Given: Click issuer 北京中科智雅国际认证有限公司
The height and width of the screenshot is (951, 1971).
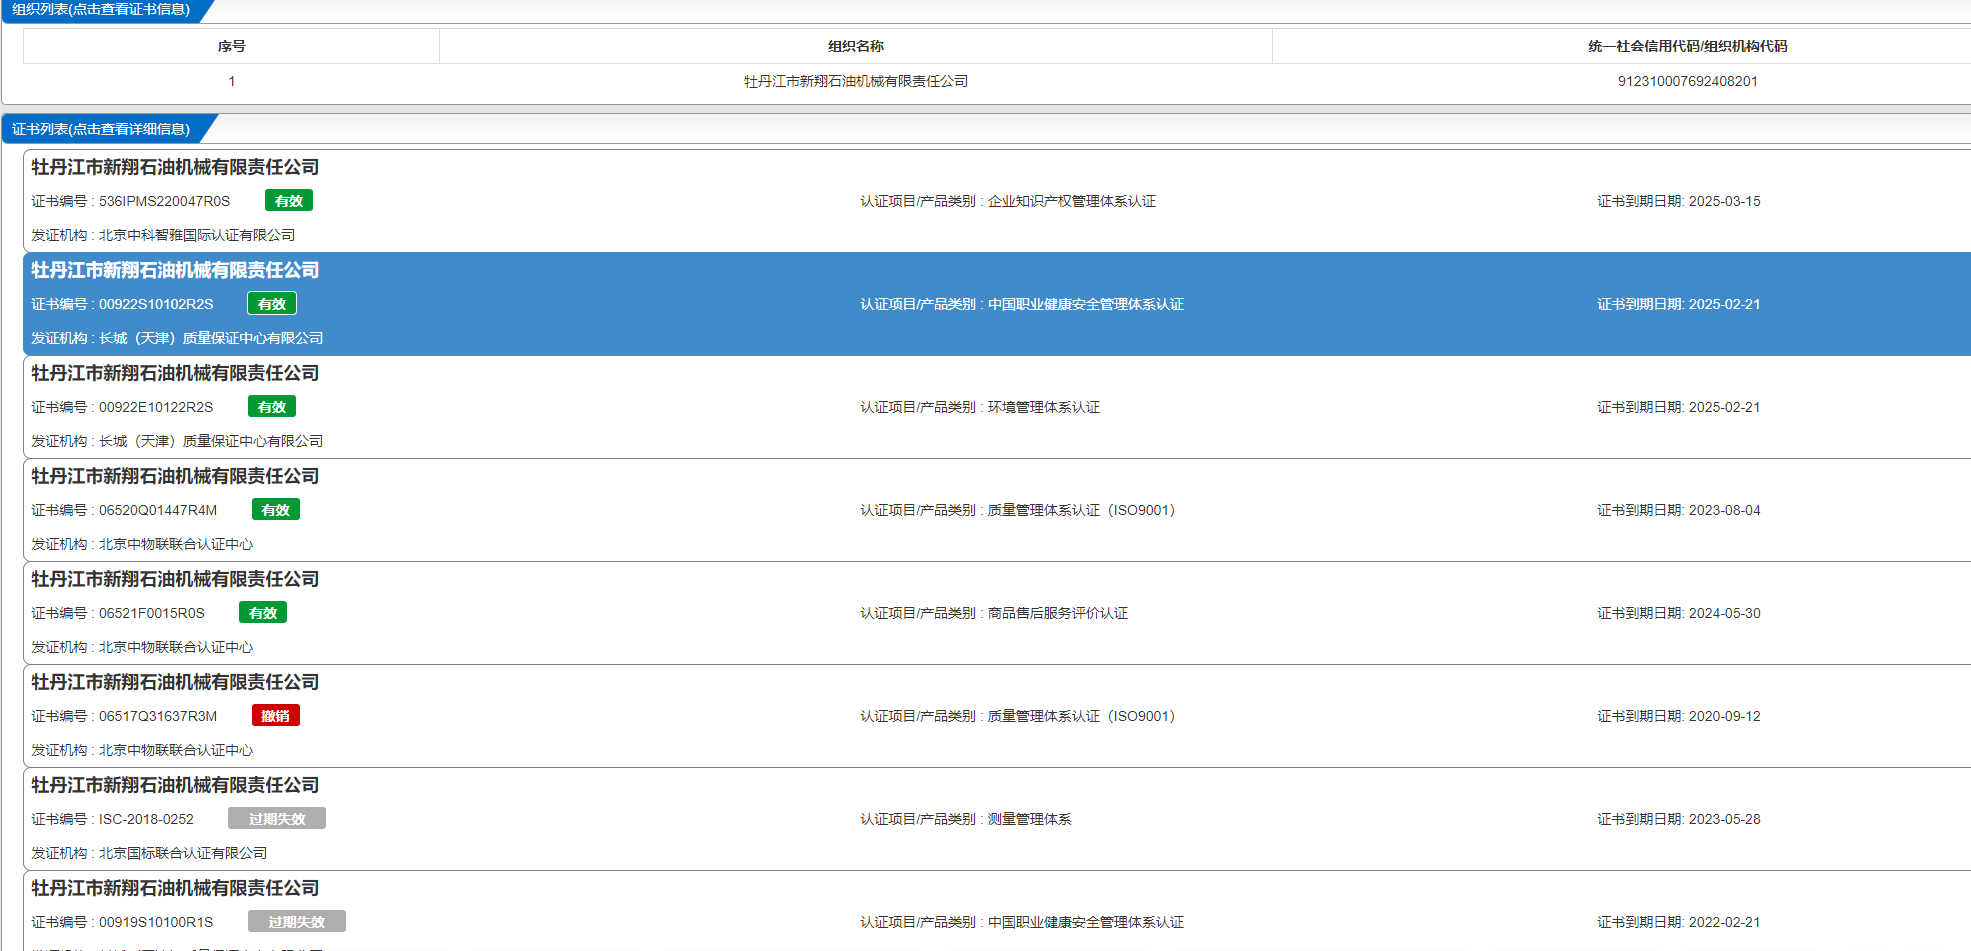Looking at the screenshot, I should (x=197, y=235).
